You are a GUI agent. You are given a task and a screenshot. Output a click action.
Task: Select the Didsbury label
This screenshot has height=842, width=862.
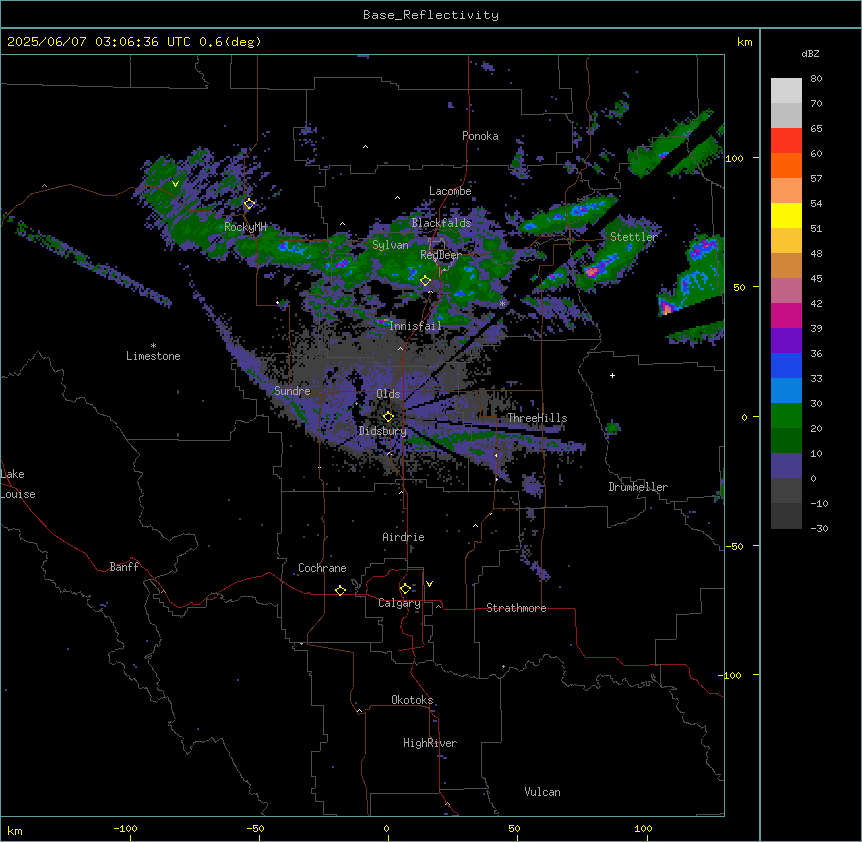[383, 431]
